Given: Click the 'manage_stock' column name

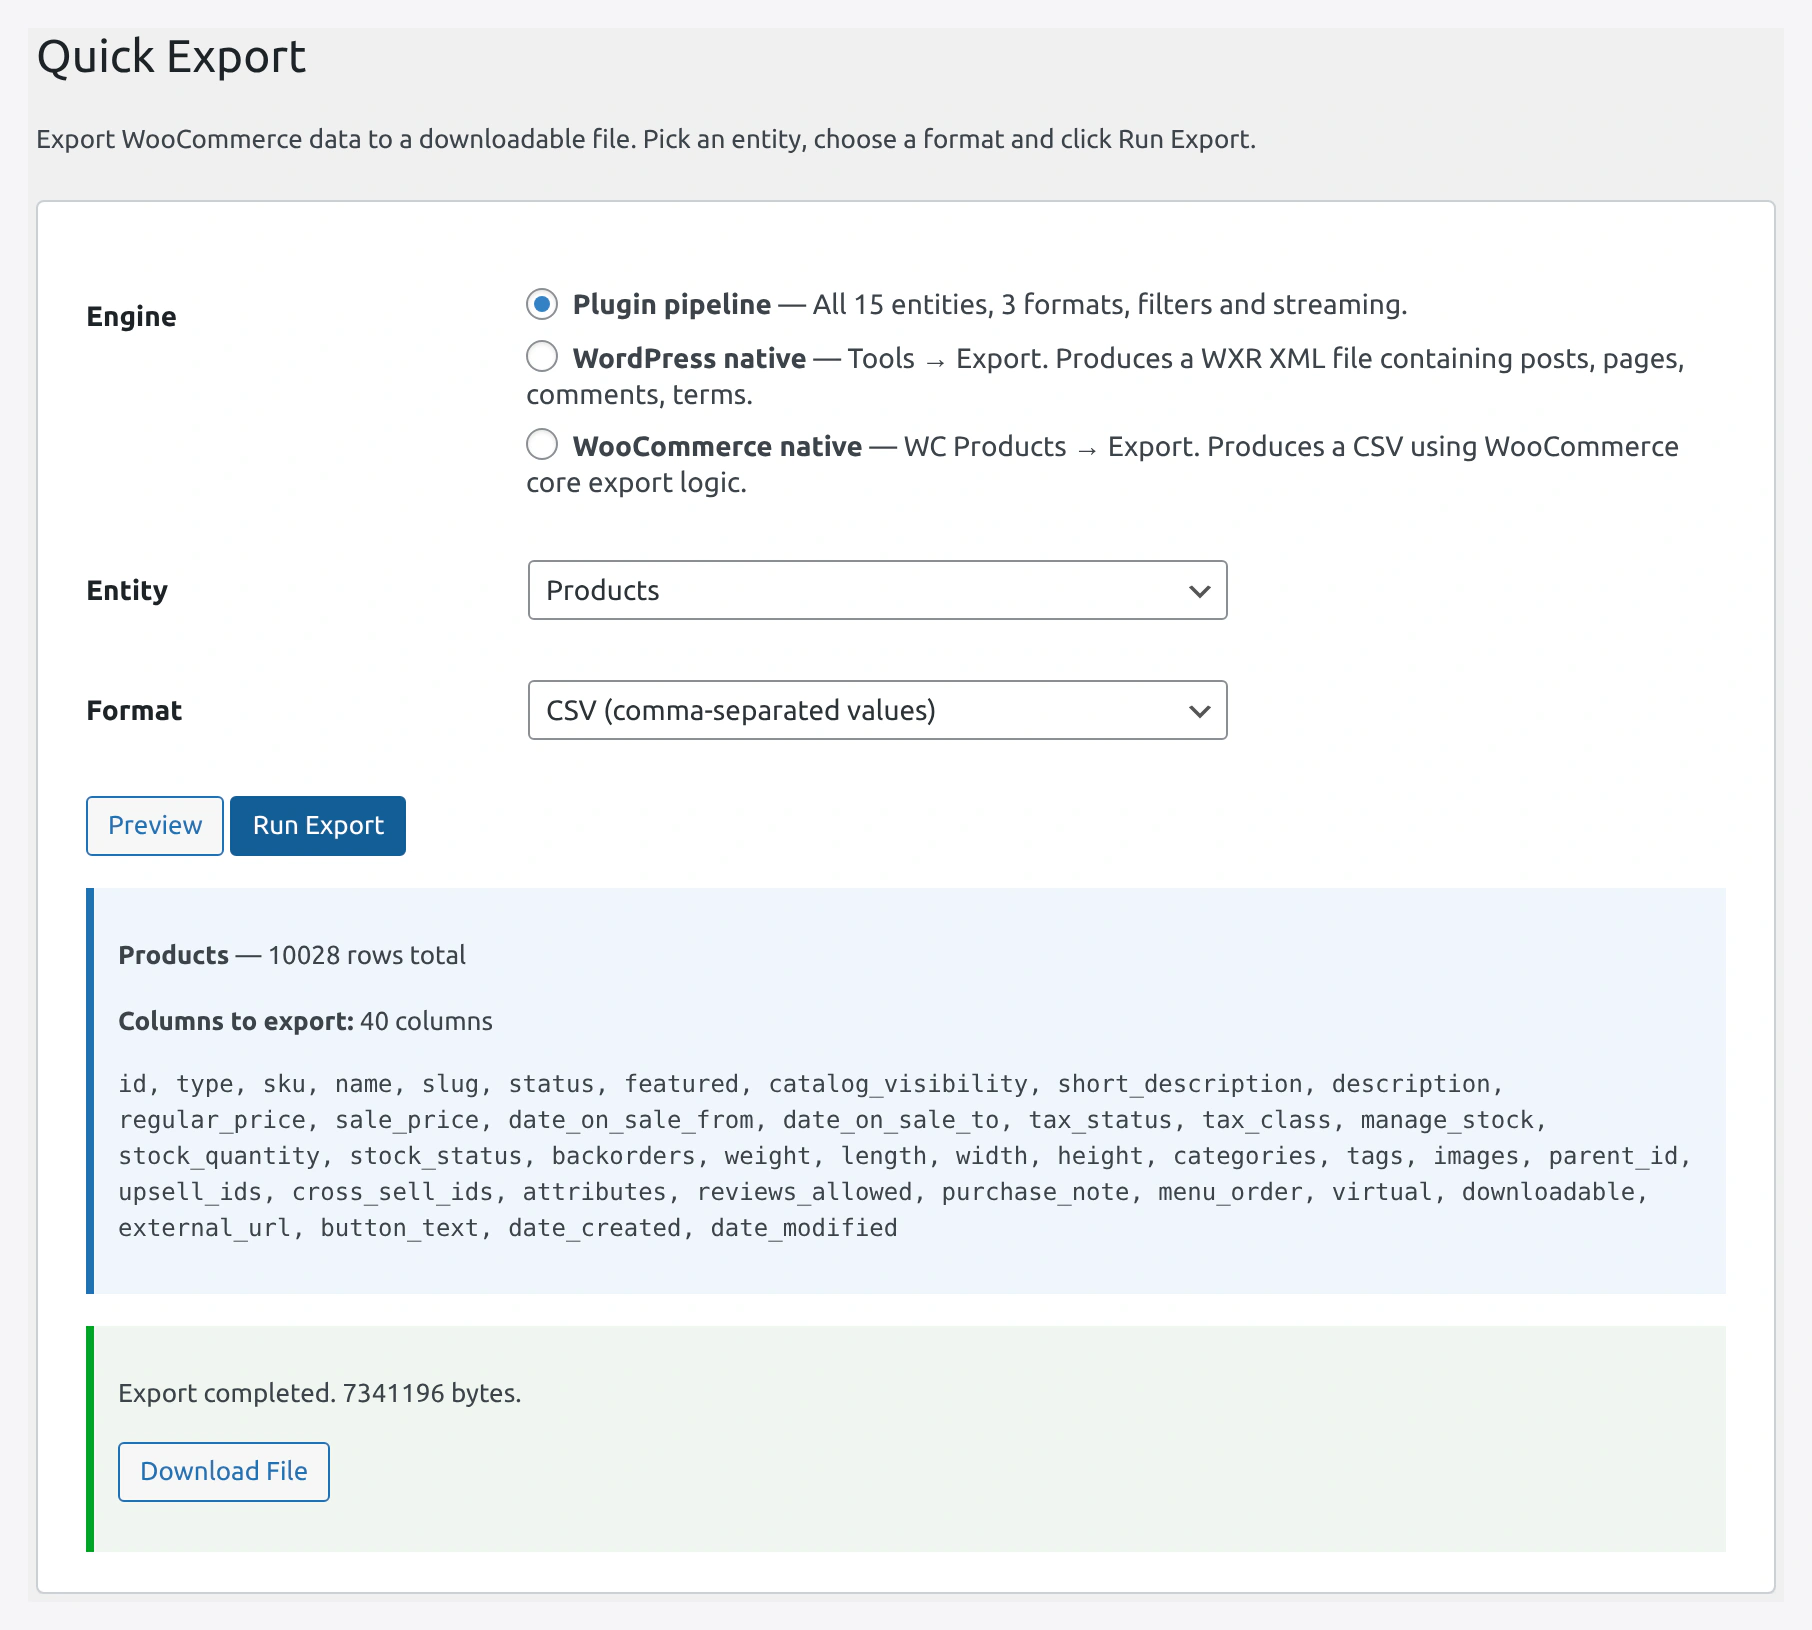Looking at the screenshot, I should [x=1447, y=1120].
